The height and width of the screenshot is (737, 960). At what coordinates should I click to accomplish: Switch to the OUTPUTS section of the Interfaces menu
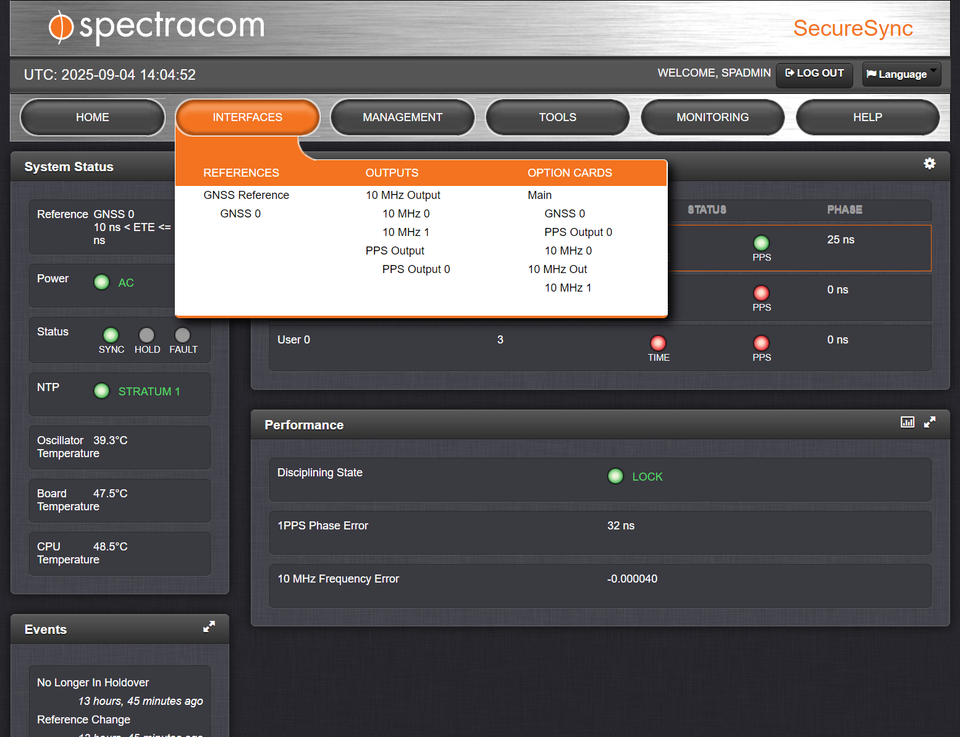click(x=392, y=172)
